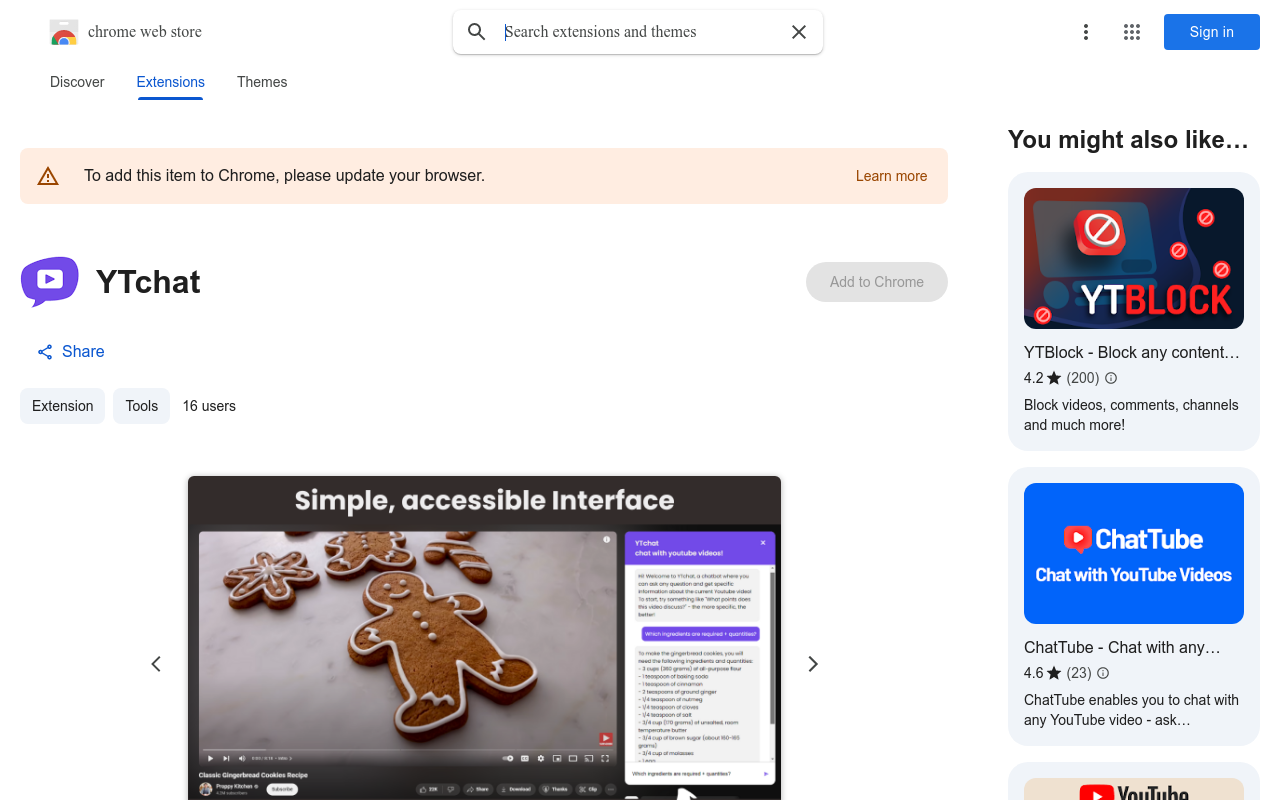Image resolution: width=1280 pixels, height=800 pixels.
Task: Click the disabled Add to Chrome button
Action: (x=877, y=282)
